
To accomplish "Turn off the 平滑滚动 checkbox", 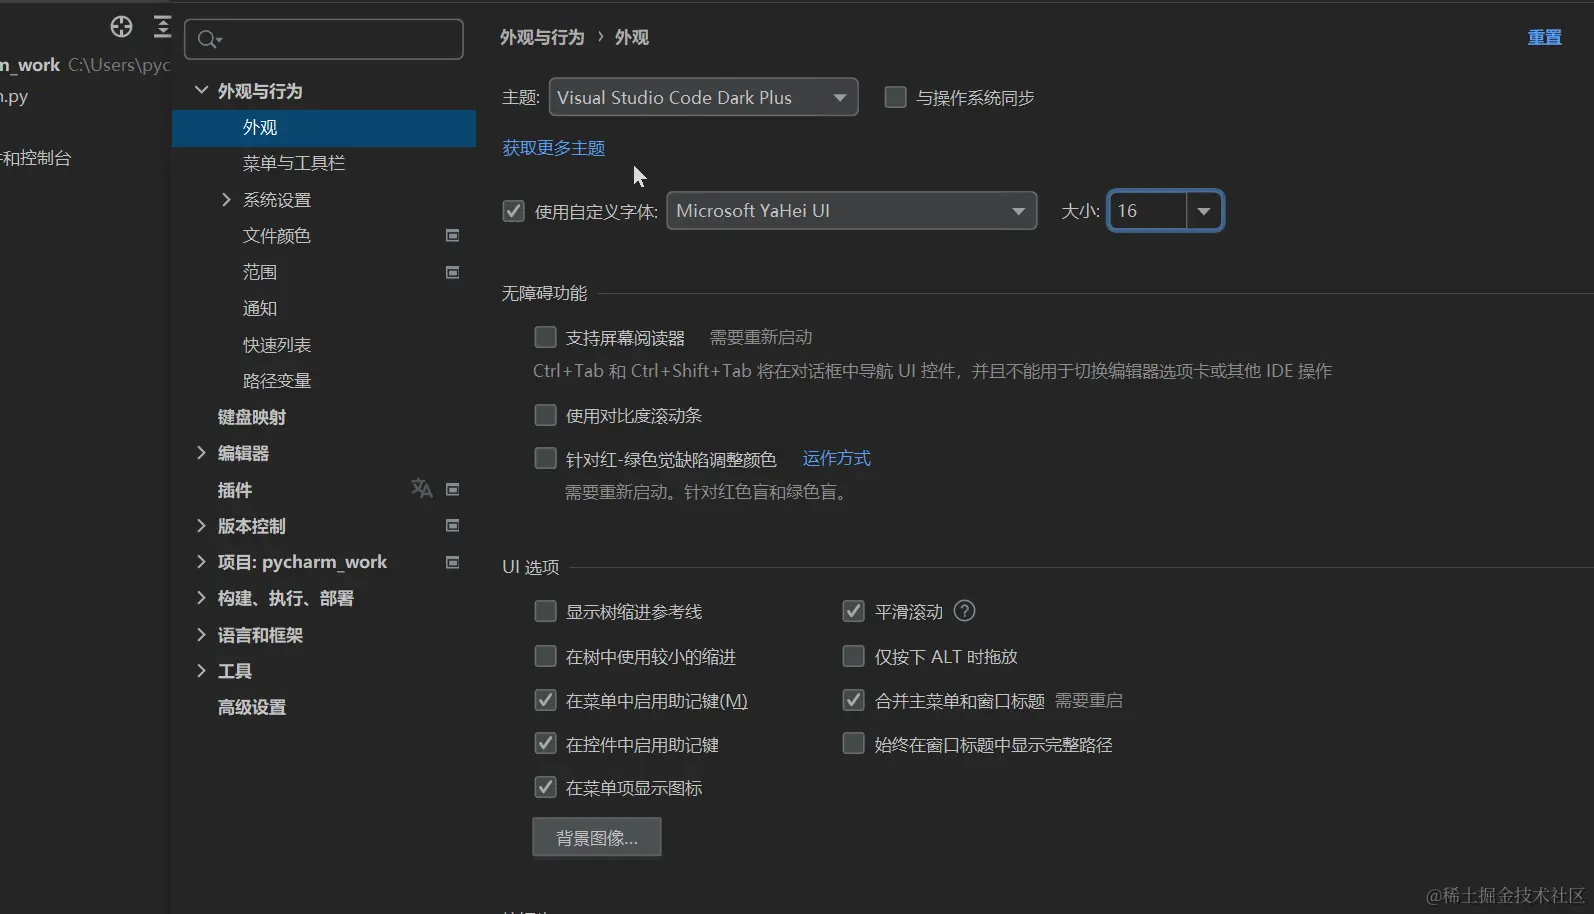I will [853, 611].
